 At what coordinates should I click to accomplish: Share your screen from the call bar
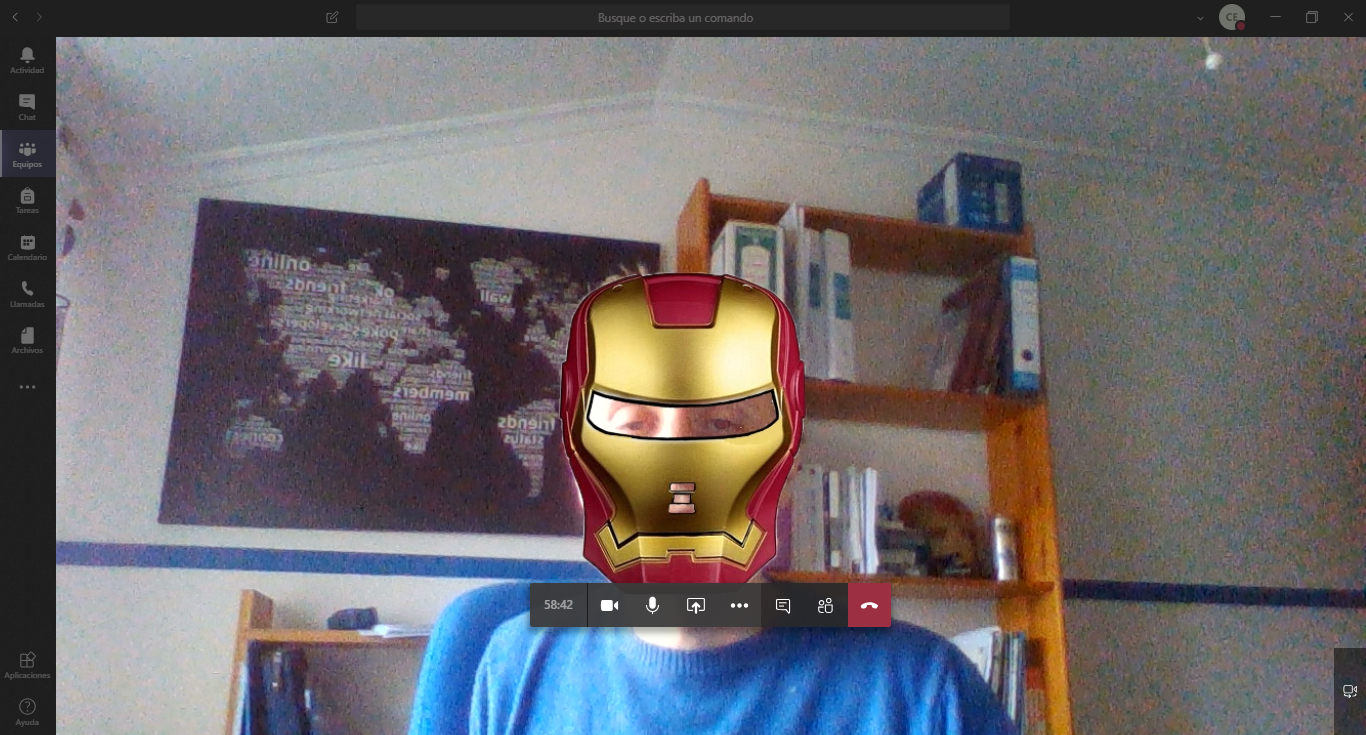(x=696, y=605)
